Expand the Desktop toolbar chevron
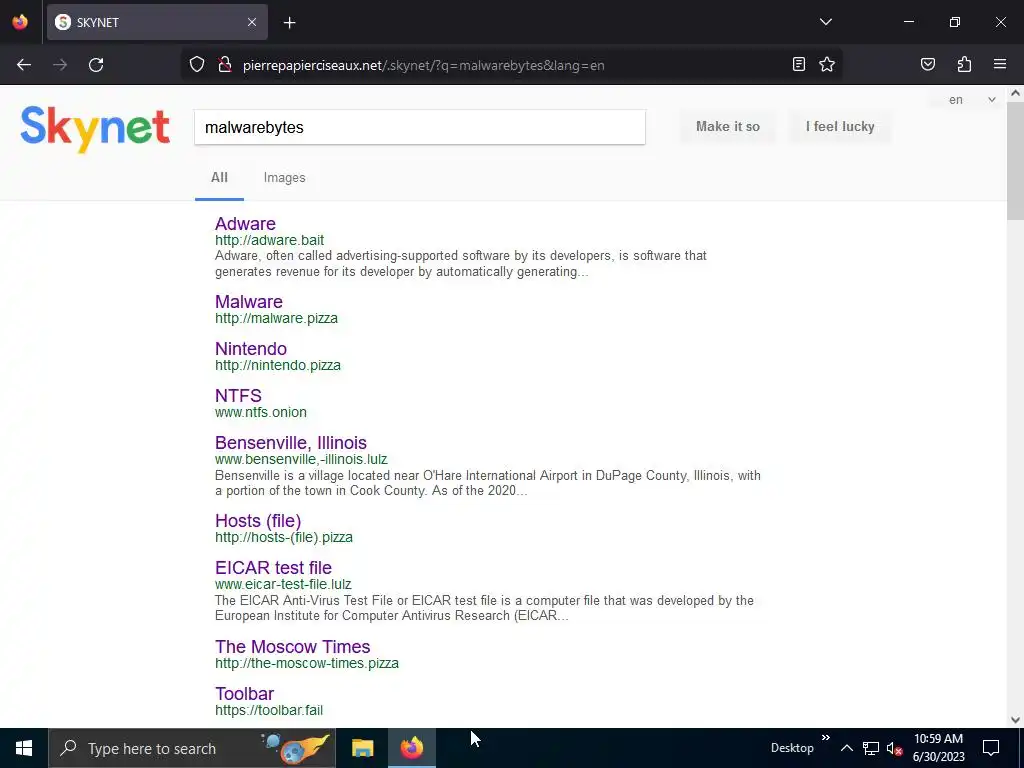The width and height of the screenshot is (1024, 768). tap(825, 737)
